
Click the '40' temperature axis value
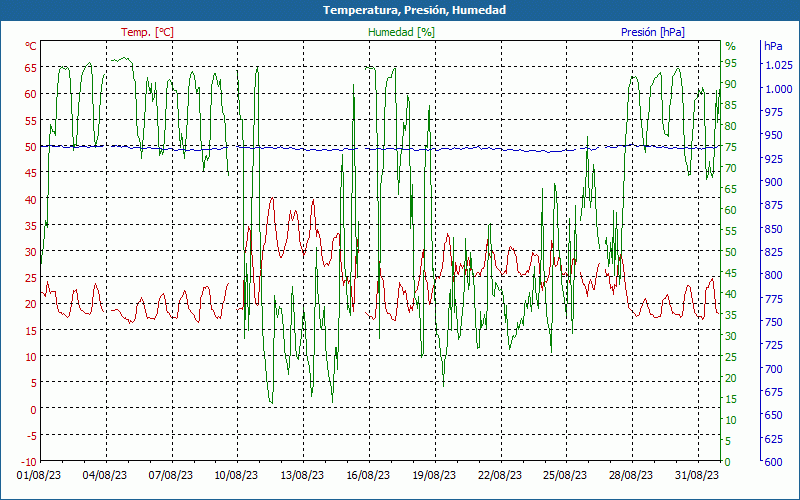[31, 199]
